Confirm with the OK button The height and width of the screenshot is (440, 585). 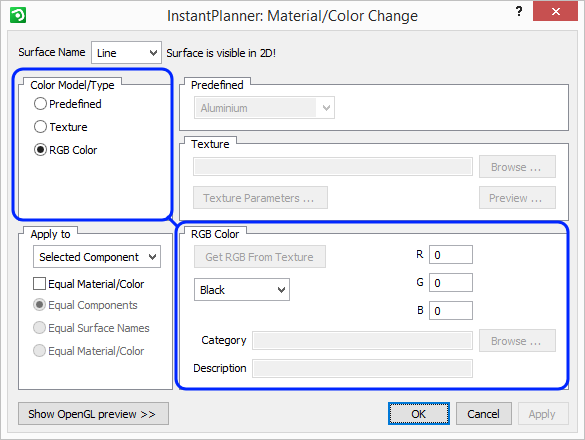pyautogui.click(x=419, y=414)
